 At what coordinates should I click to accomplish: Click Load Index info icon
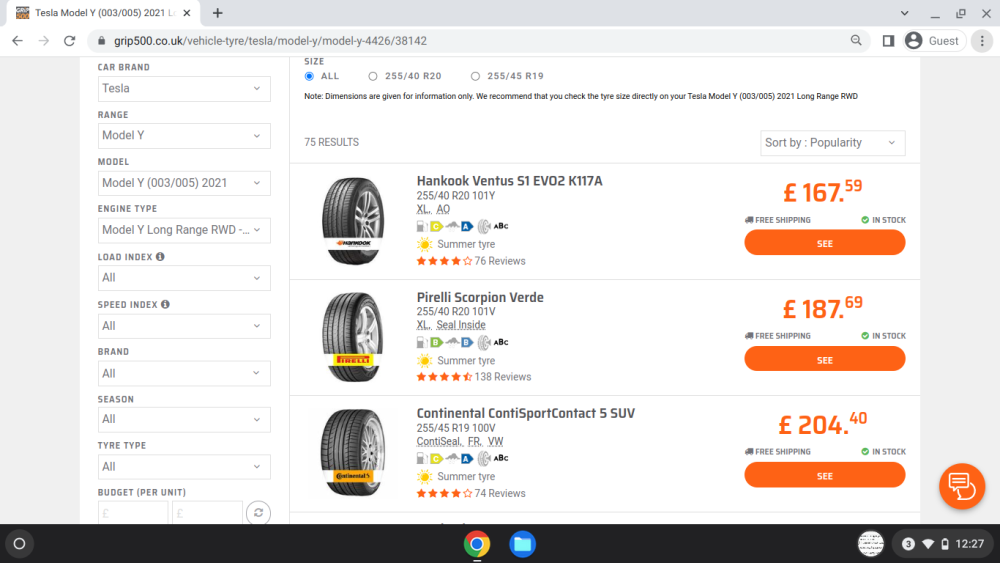pyautogui.click(x=160, y=256)
